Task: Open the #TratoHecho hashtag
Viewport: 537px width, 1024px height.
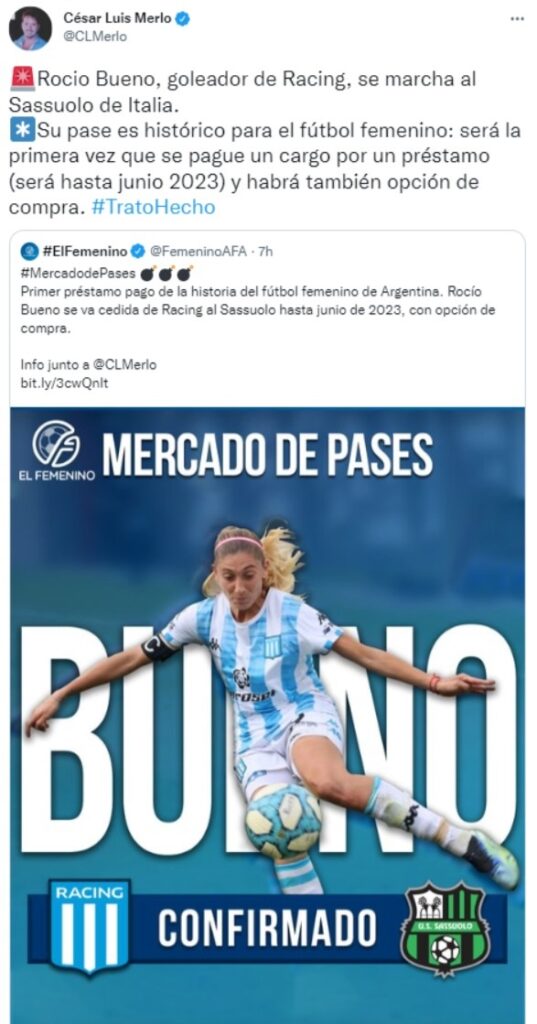Action: pos(154,207)
